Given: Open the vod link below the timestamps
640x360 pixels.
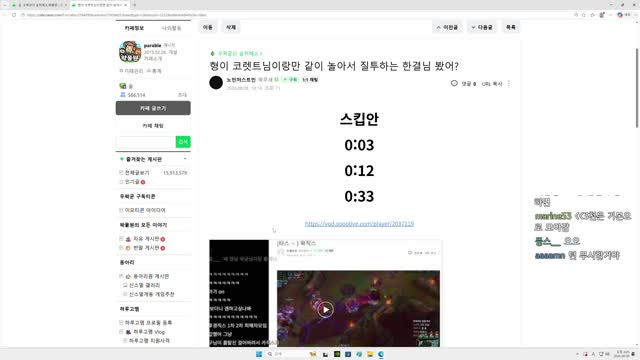Looking at the screenshot, I should pyautogui.click(x=359, y=224).
